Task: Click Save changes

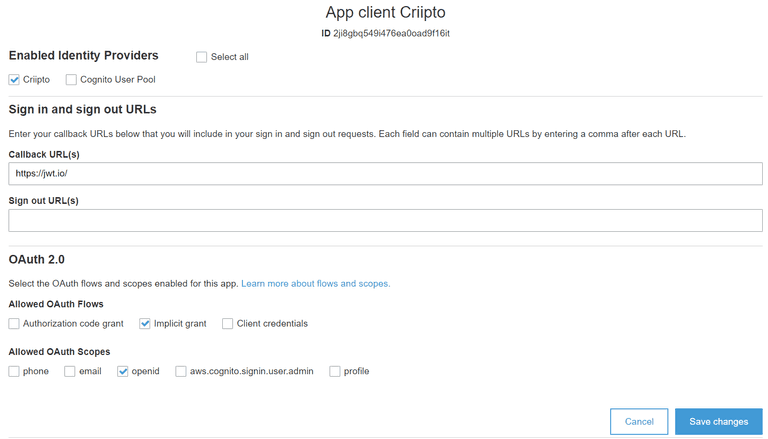Action: coord(719,421)
